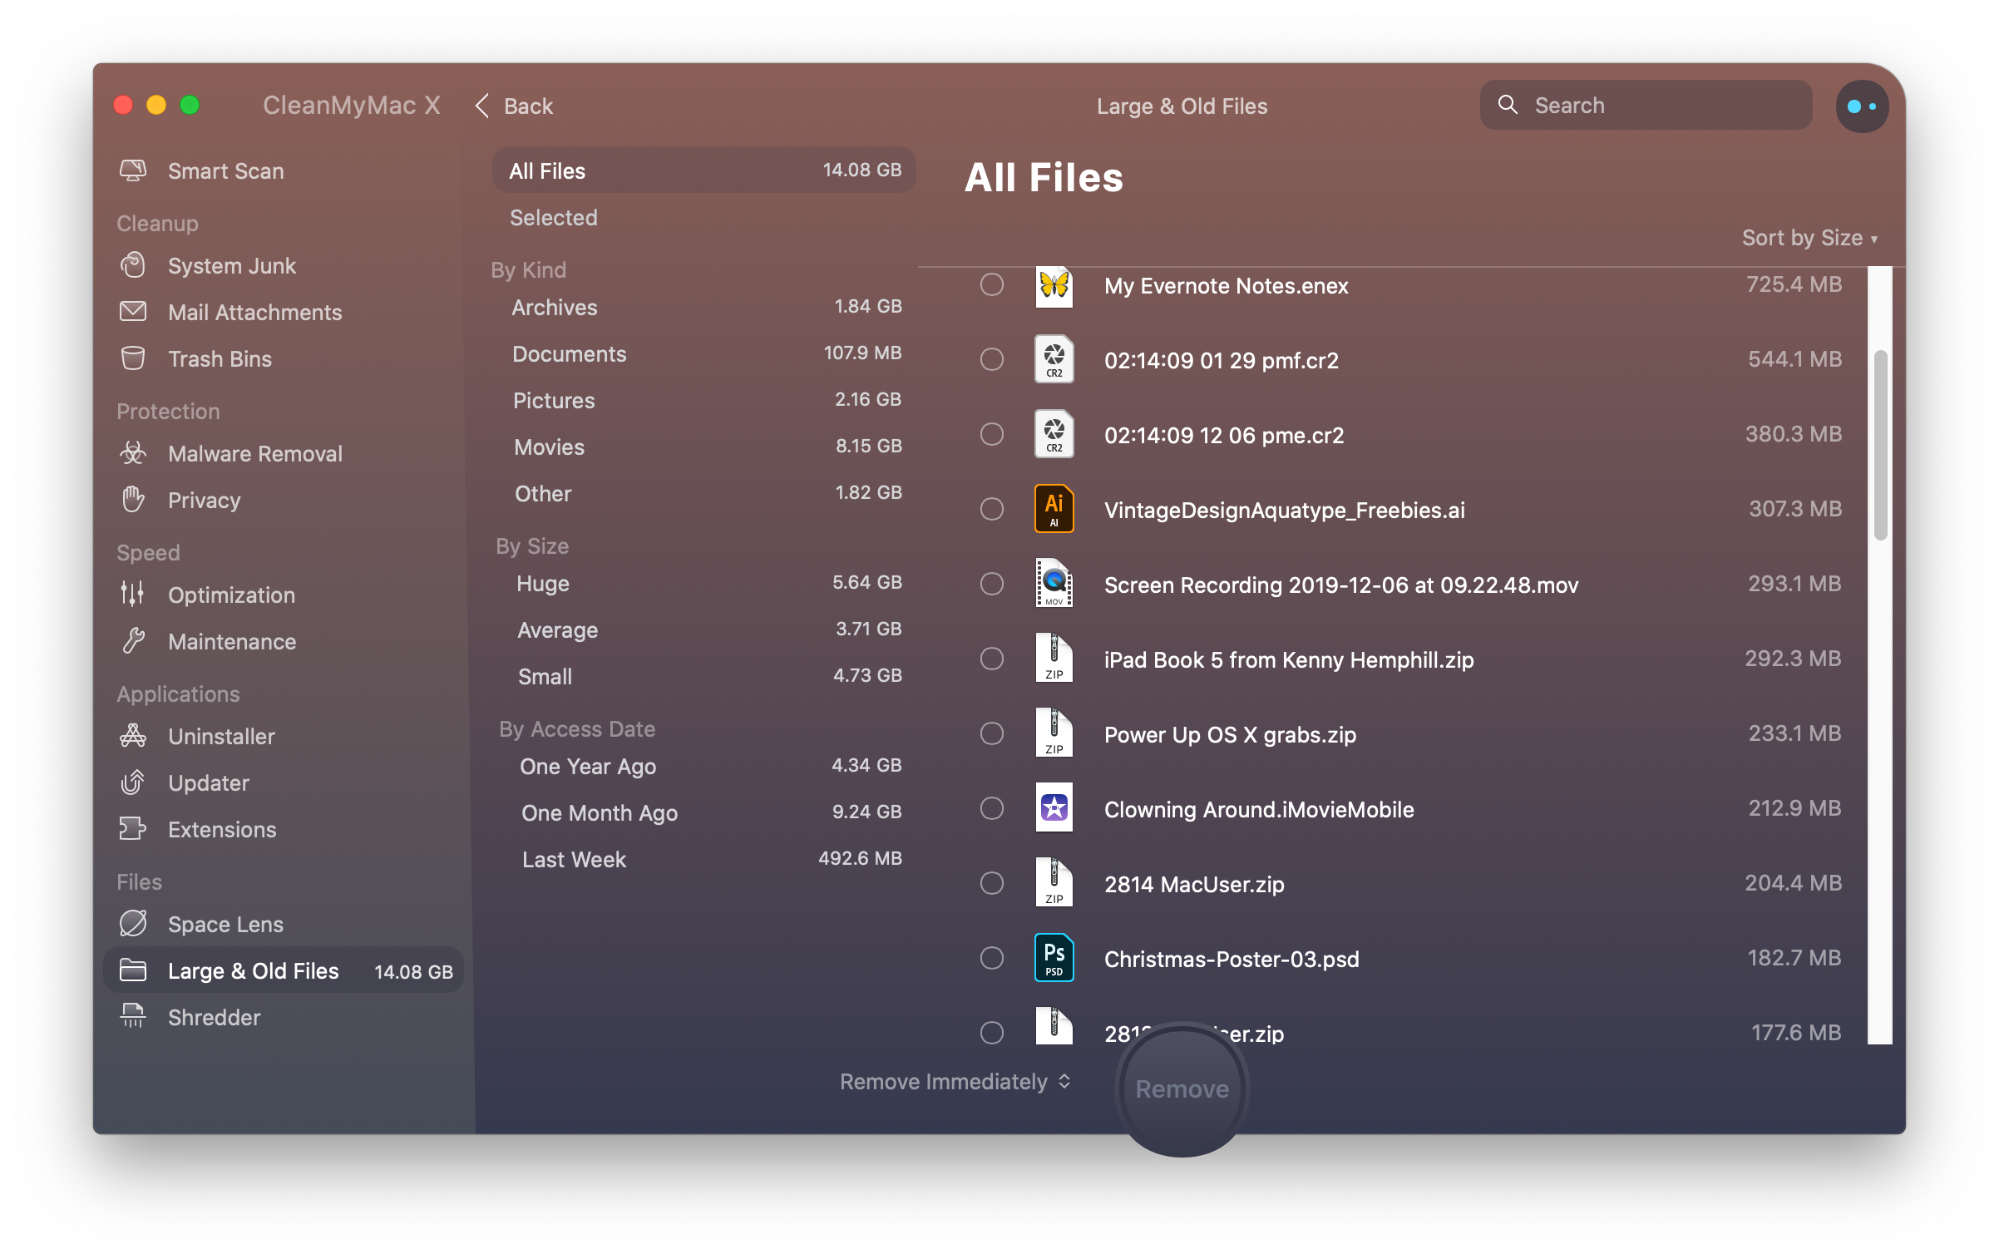The height and width of the screenshot is (1258, 1999).
Task: Select My Evernote Notes.enex checkbox
Action: coord(991,285)
